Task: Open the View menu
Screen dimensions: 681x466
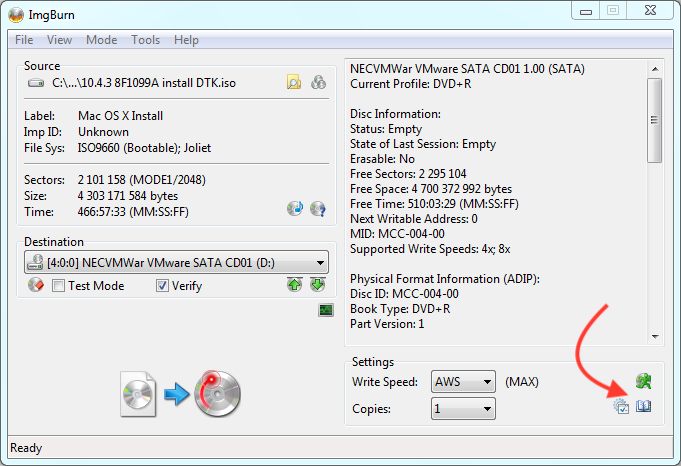Action: point(60,40)
